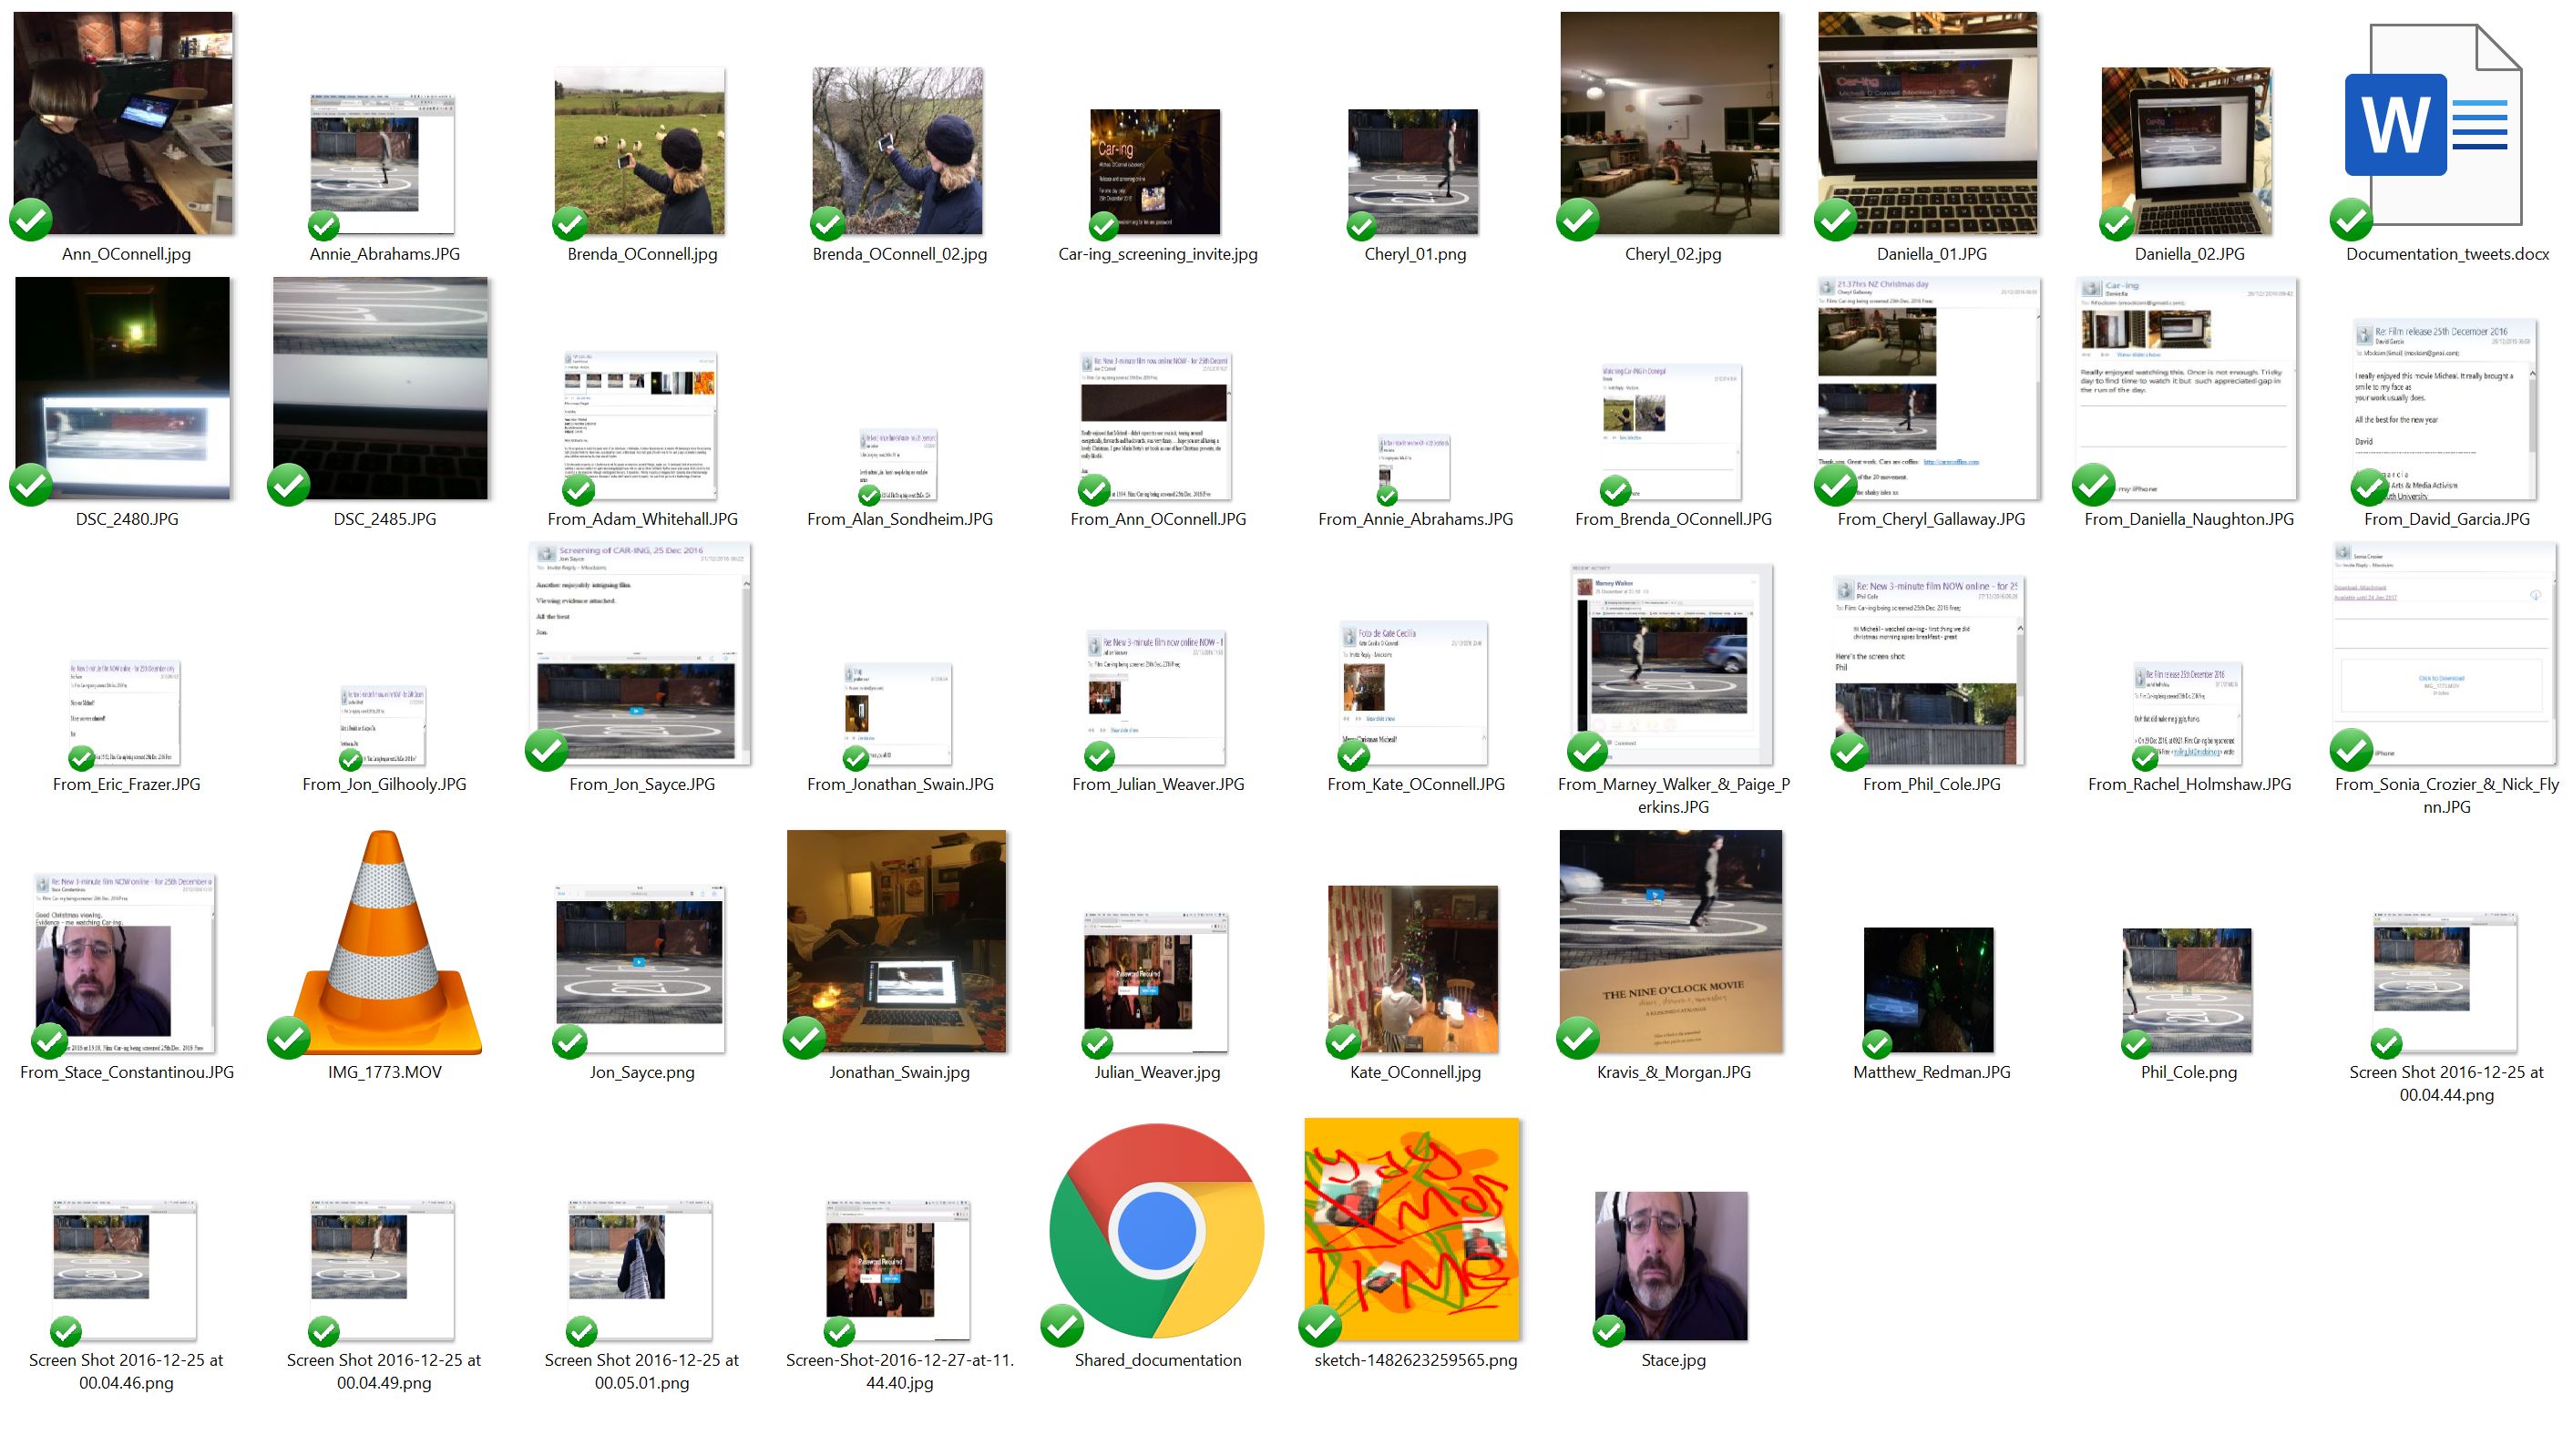Select the Matthew_Redman.JPG thumbnail
This screenshot has height=1456, width=2573.
(x=1929, y=990)
